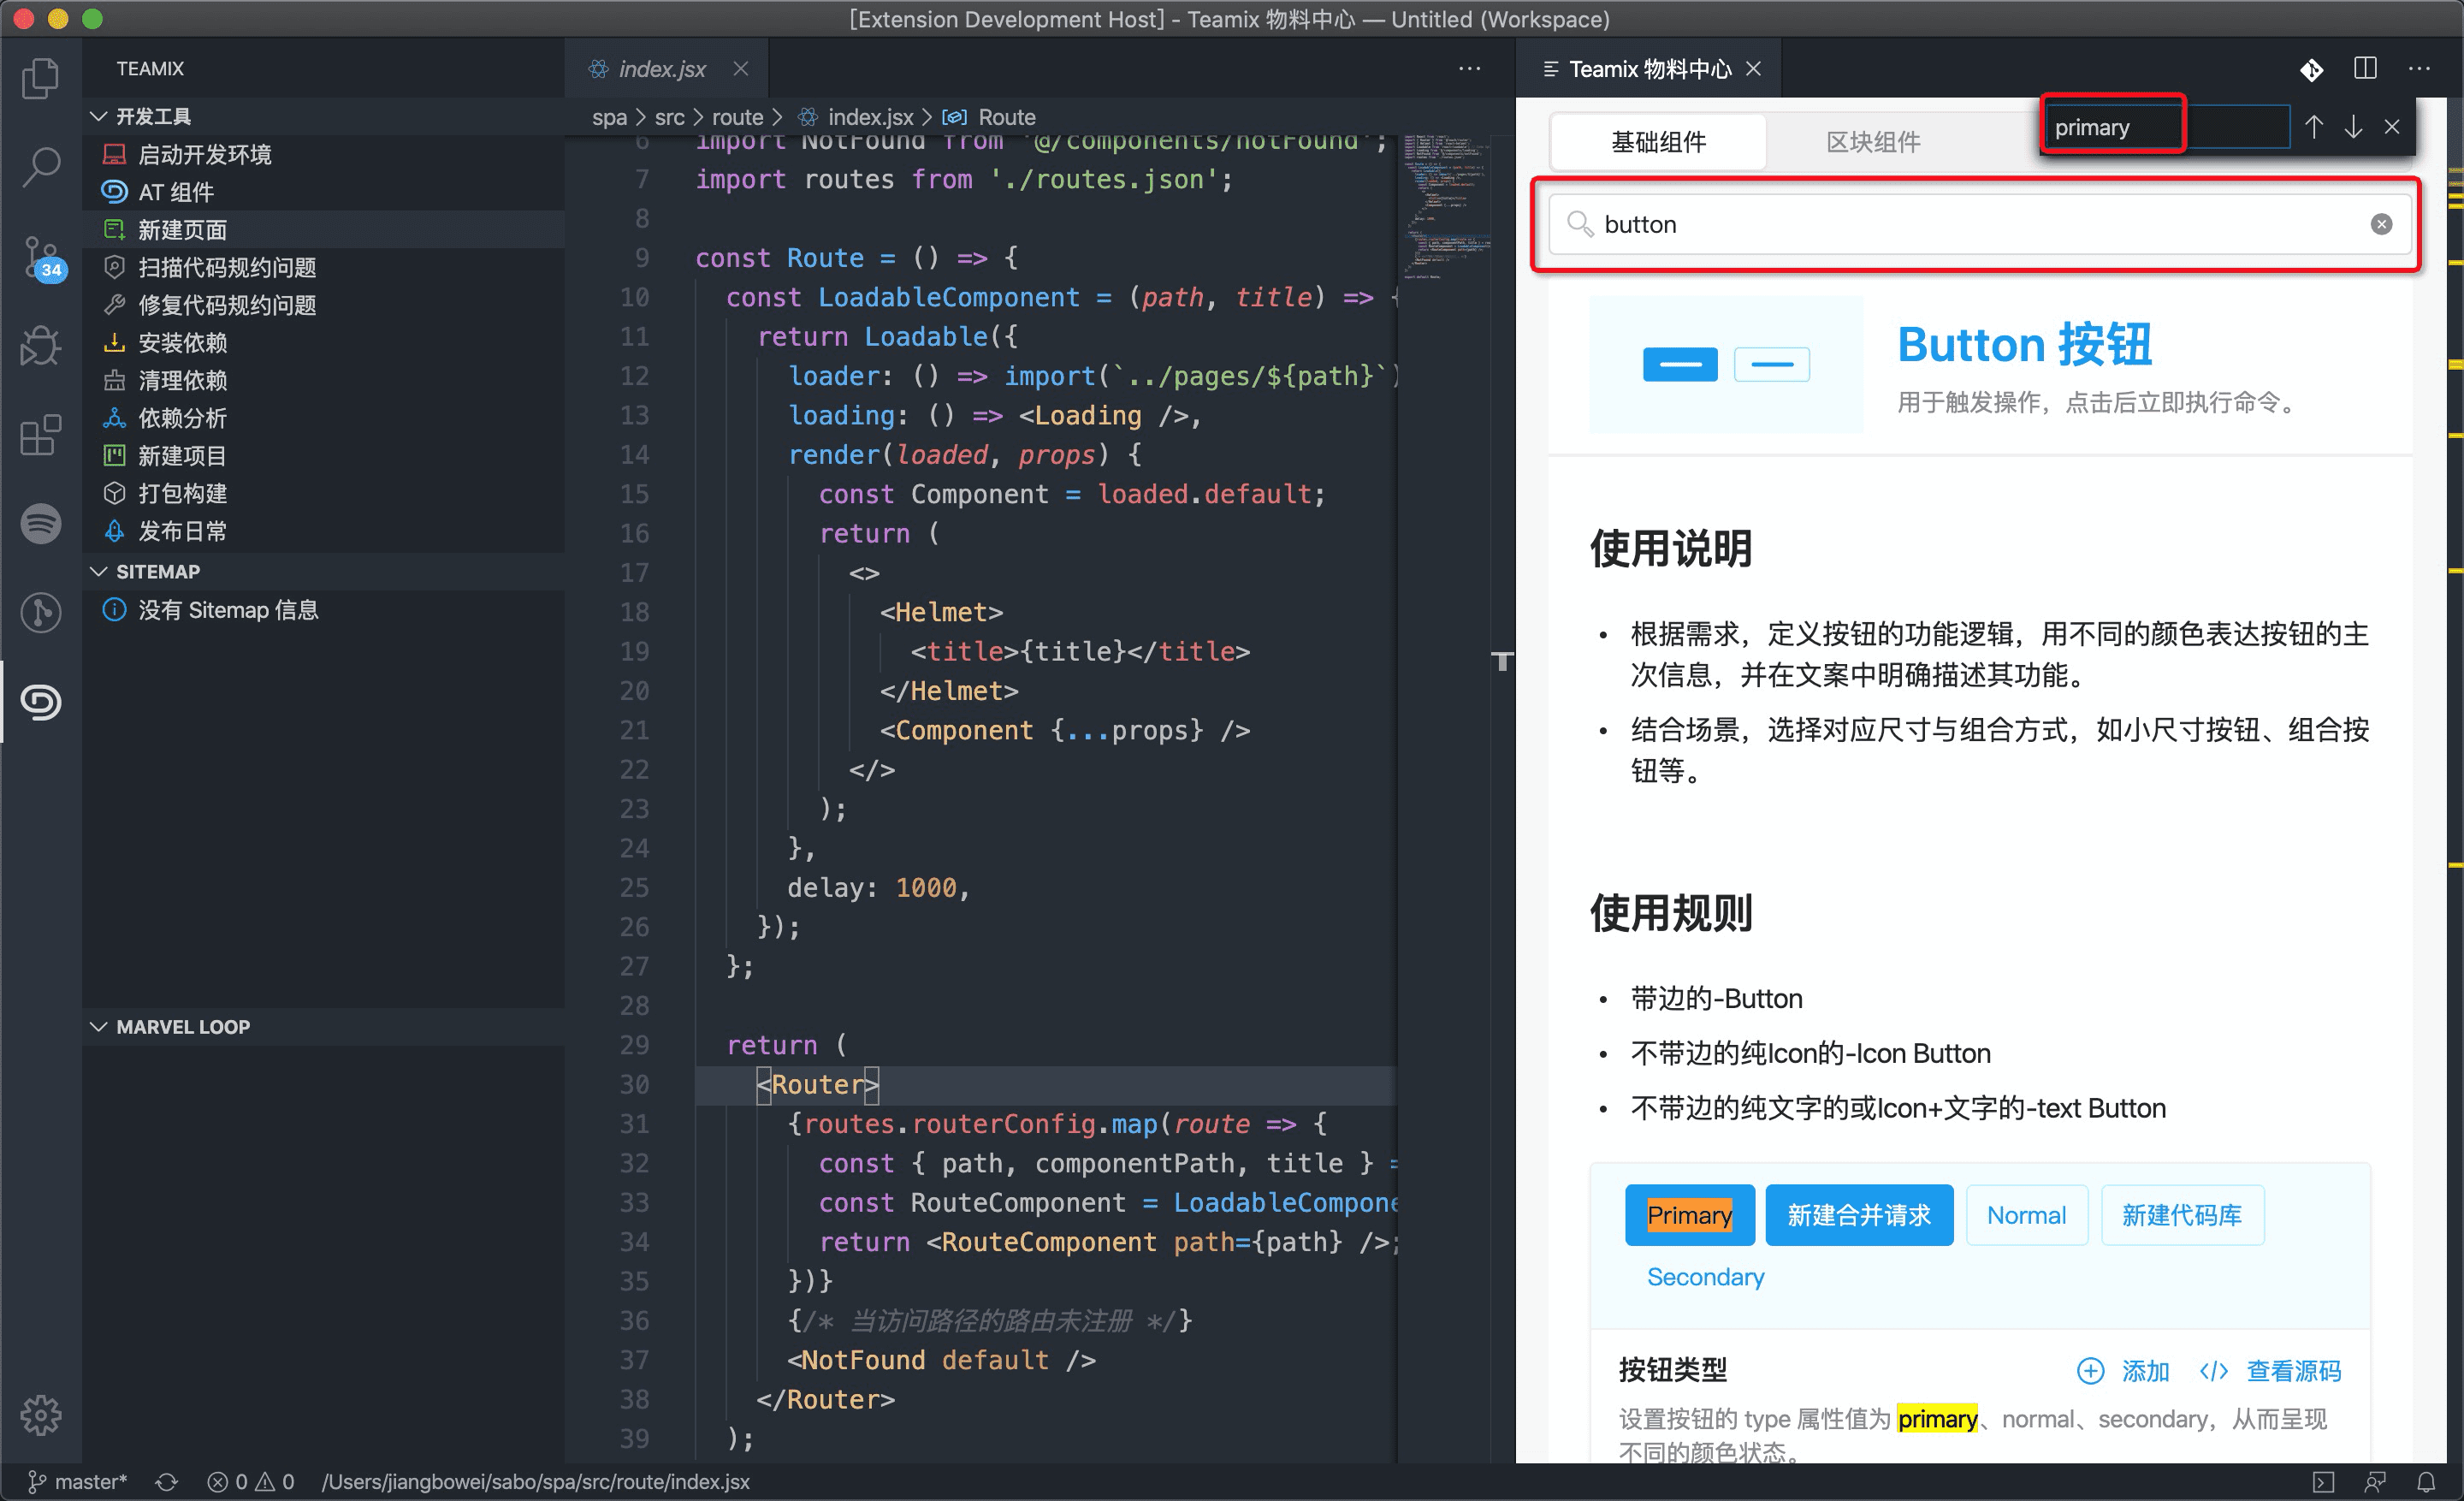Focus the primary find input field

coord(2165,127)
